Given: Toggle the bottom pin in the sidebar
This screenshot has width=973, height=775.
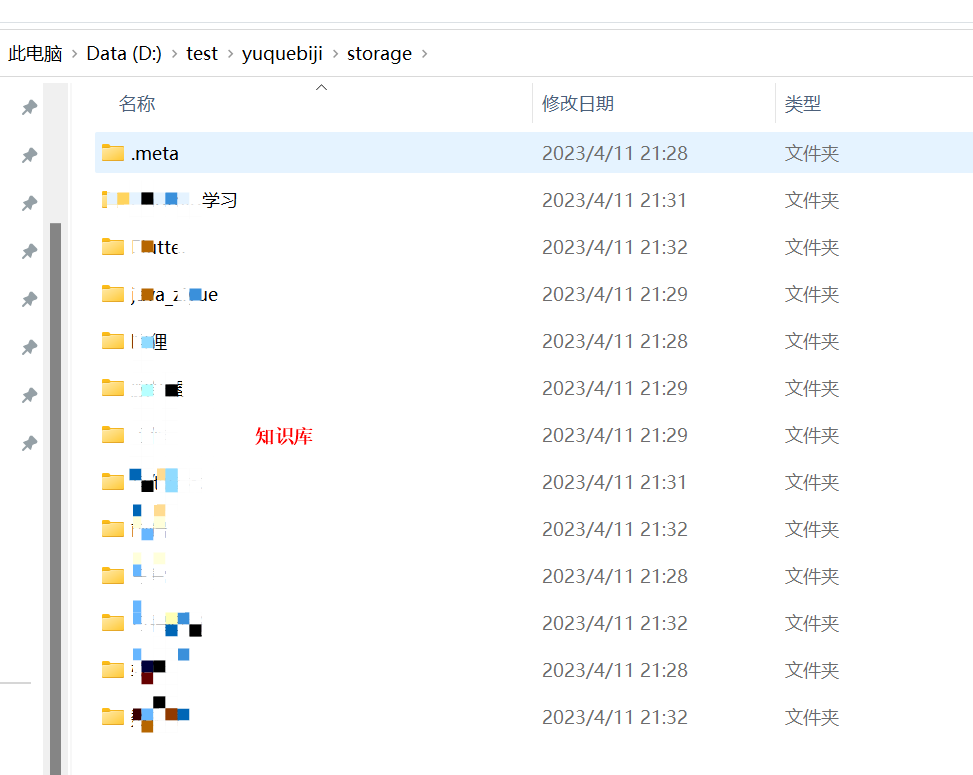Looking at the screenshot, I should (x=29, y=443).
